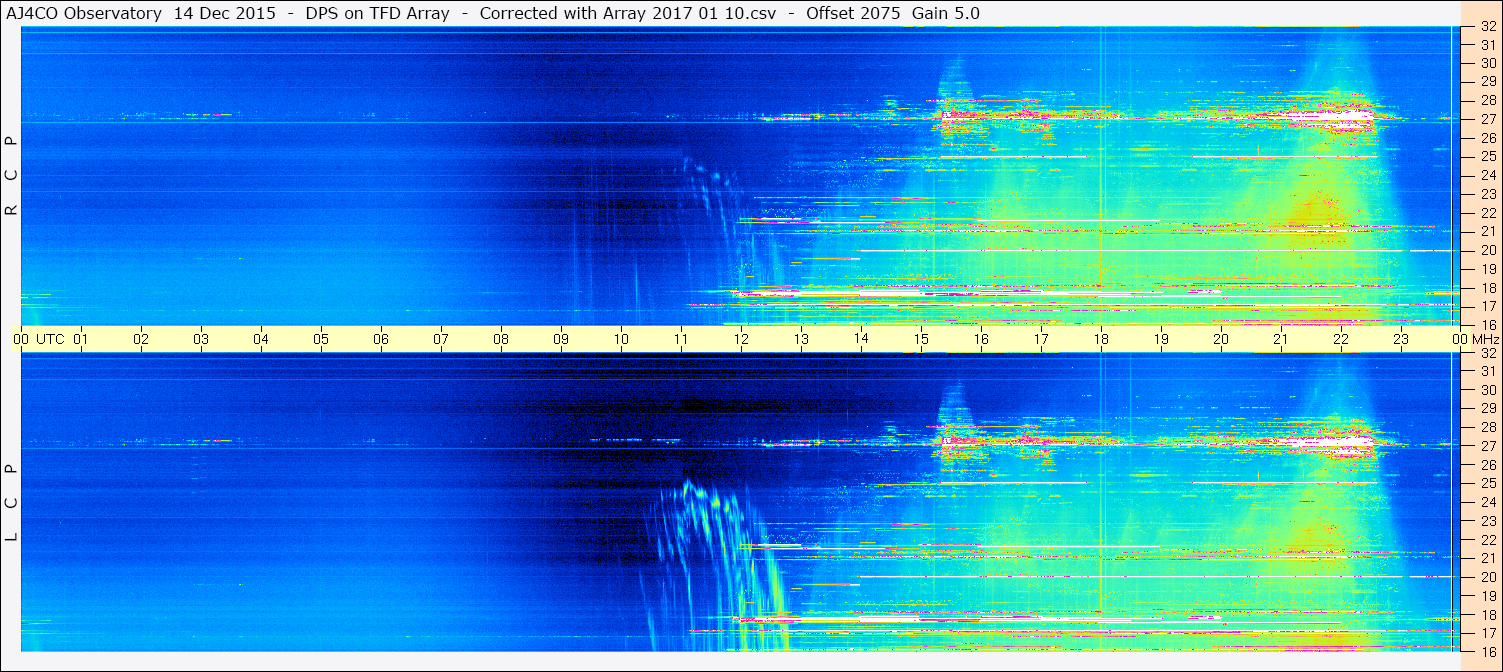Click the 20 MHz tick in RCP panel
The height and width of the screenshot is (672, 1503).
[x=1487, y=250]
